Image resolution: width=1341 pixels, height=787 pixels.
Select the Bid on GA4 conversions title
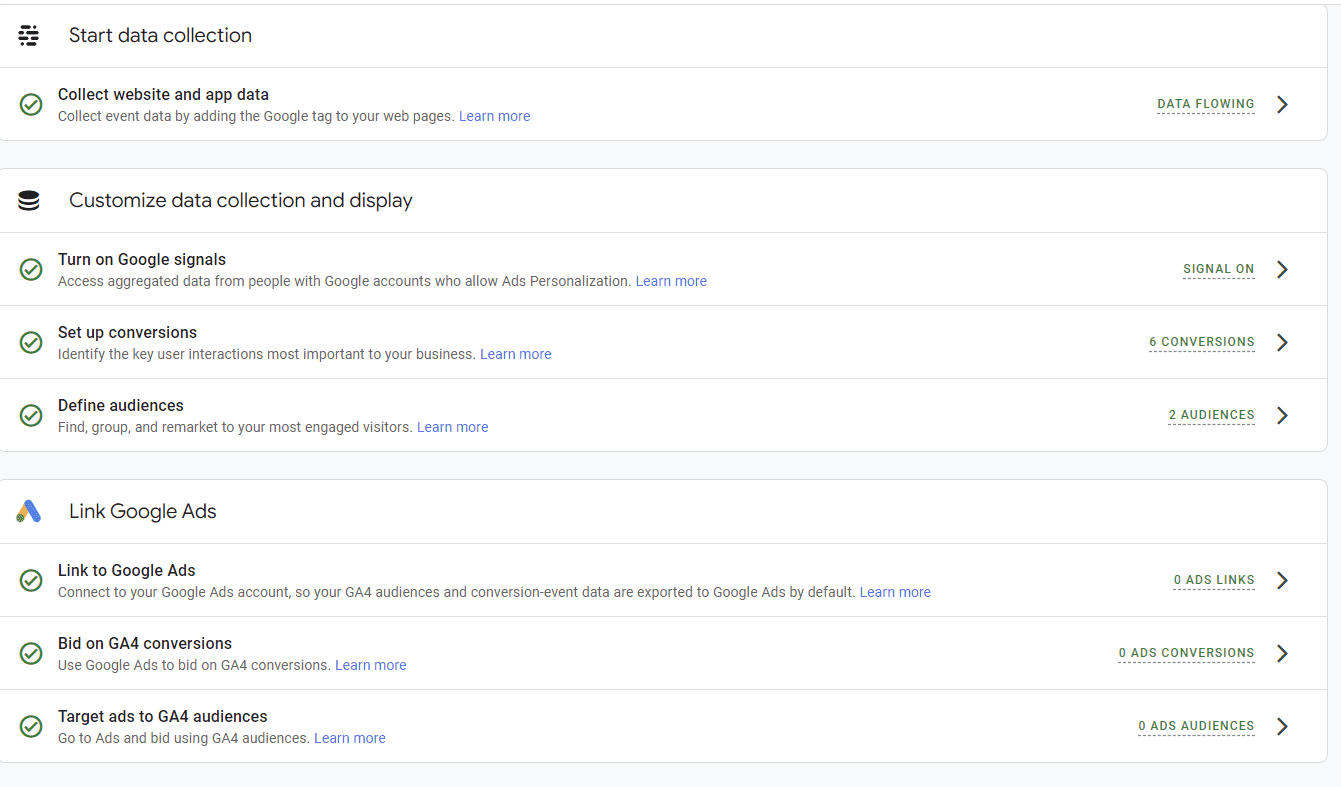(x=145, y=643)
